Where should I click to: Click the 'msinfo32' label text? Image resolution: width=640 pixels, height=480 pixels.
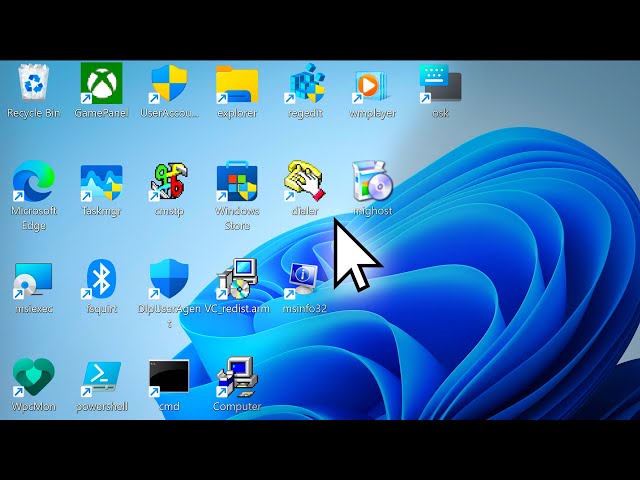tap(305, 309)
